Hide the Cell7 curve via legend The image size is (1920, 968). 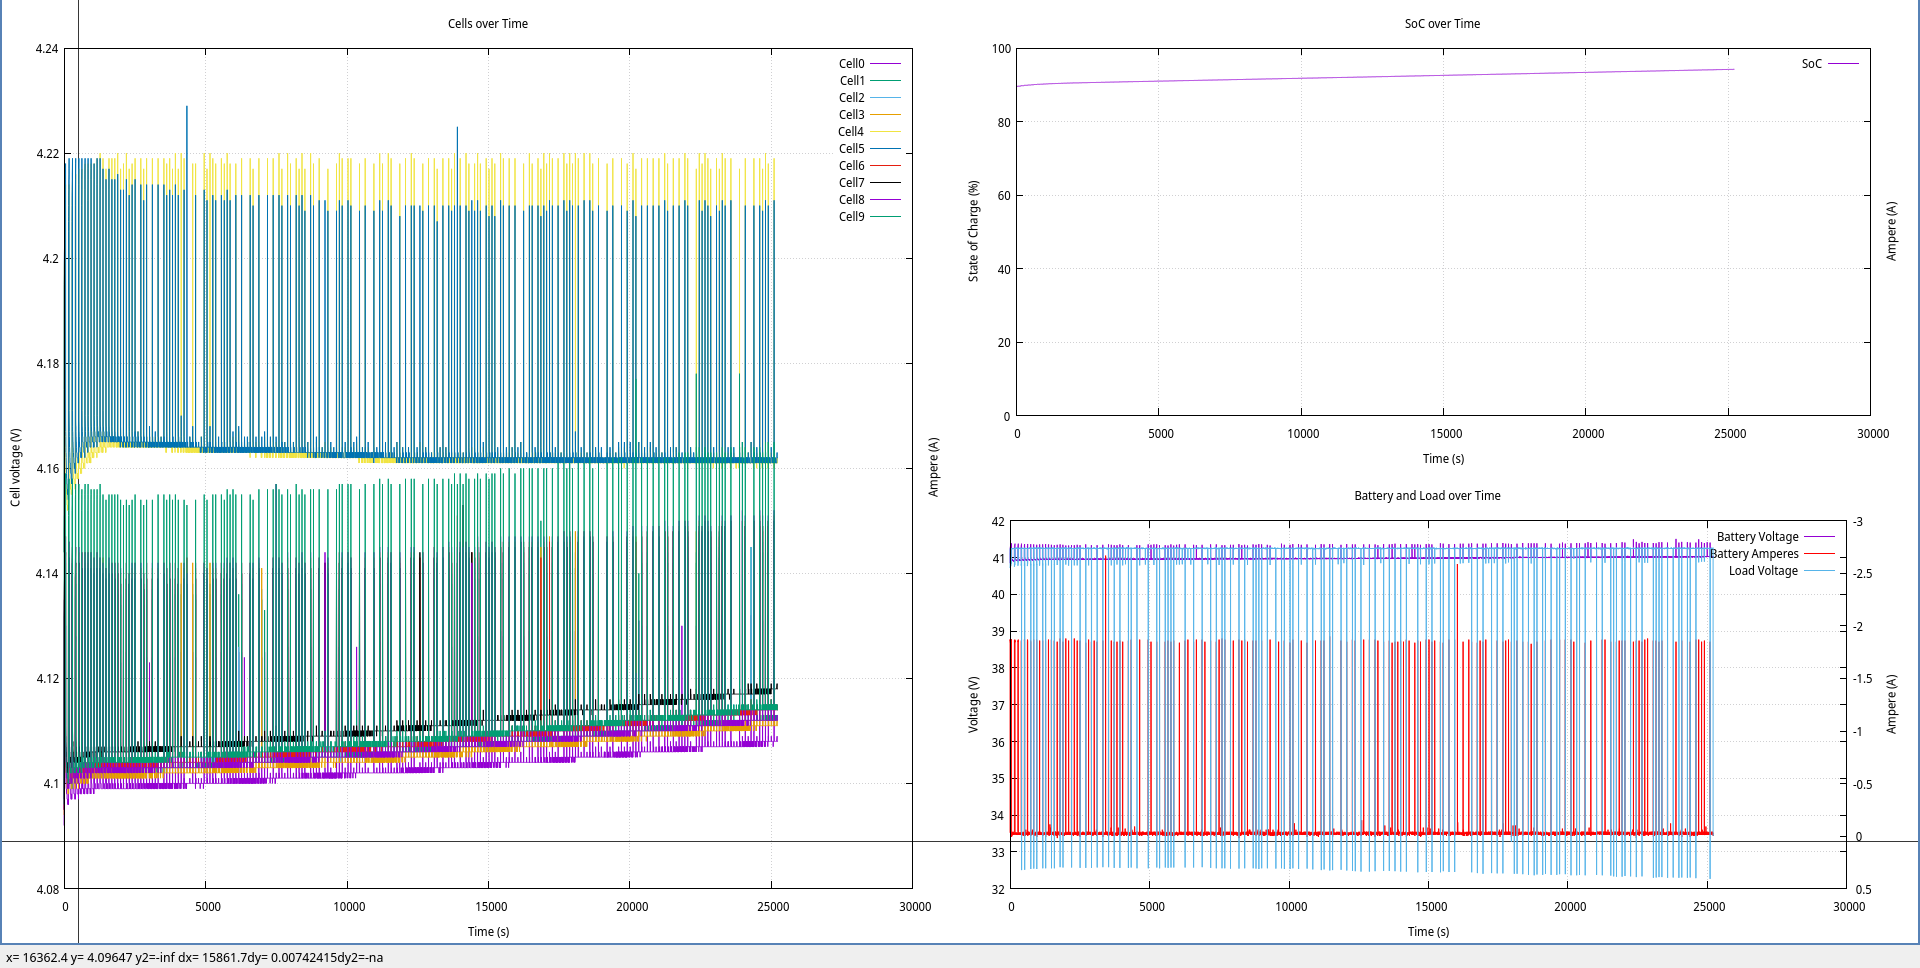869,183
